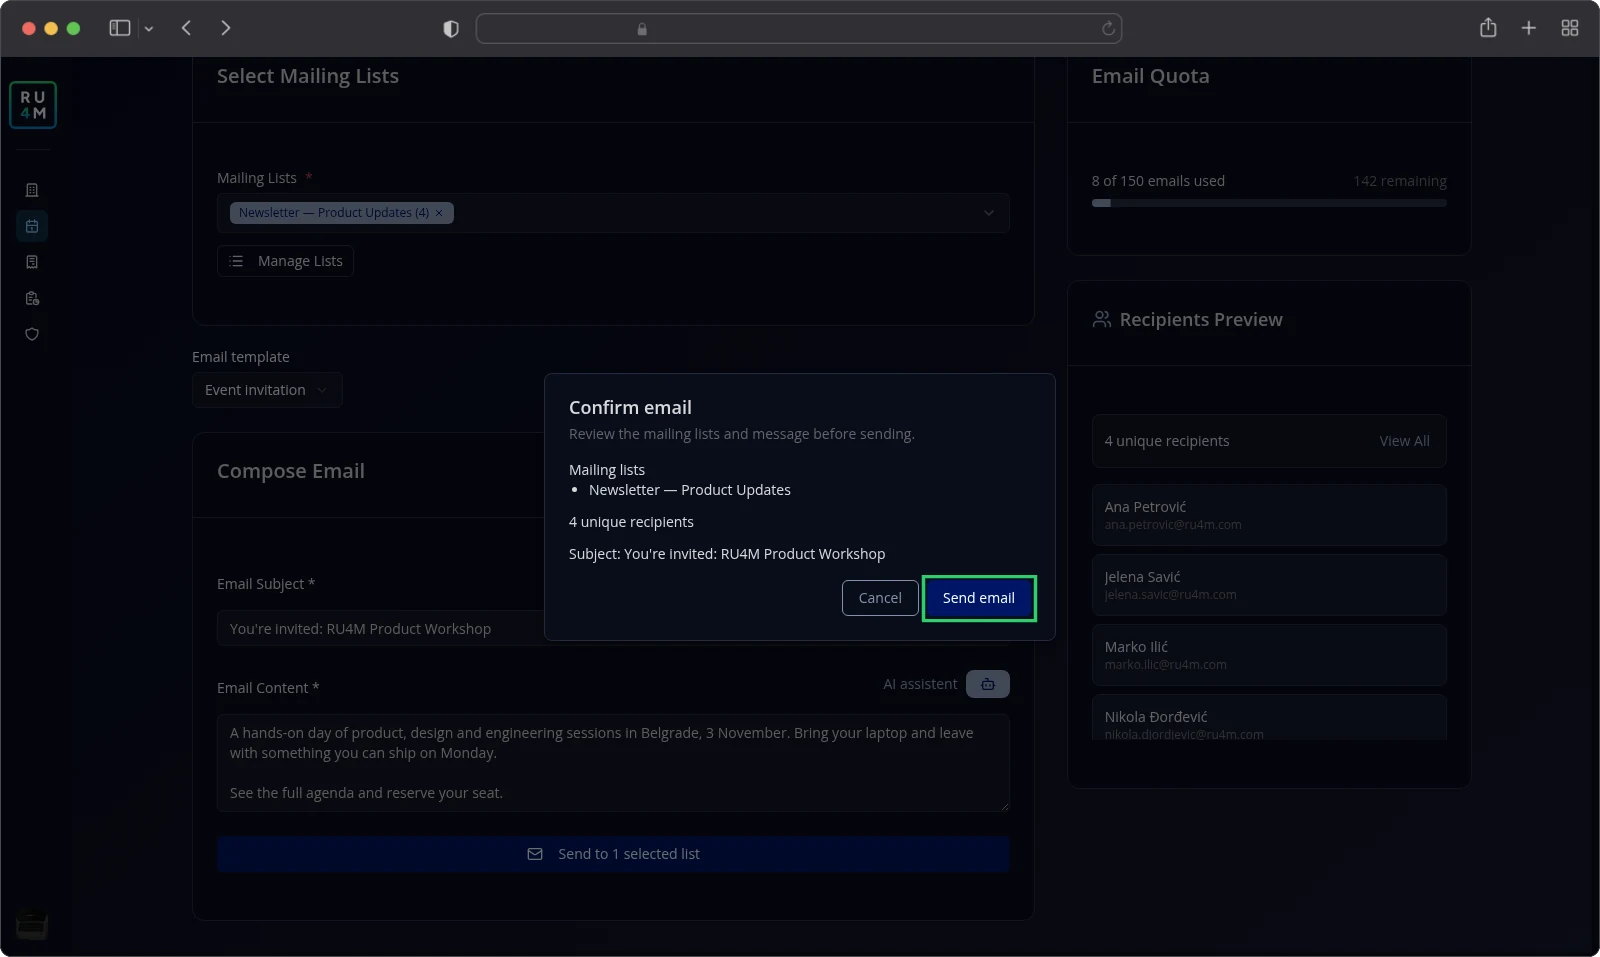Click the avatar at sidebar bottom
The height and width of the screenshot is (957, 1600).
click(32, 924)
